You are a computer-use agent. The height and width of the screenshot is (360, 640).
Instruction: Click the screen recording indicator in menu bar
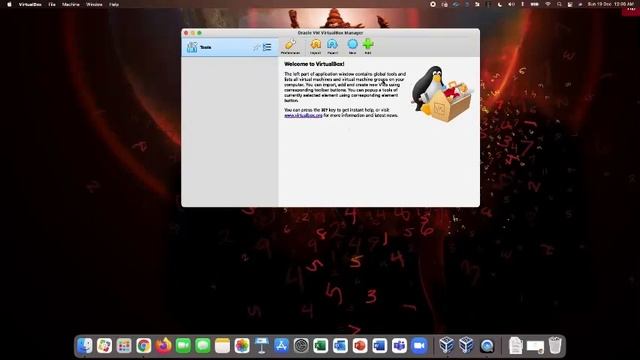click(x=433, y=4)
